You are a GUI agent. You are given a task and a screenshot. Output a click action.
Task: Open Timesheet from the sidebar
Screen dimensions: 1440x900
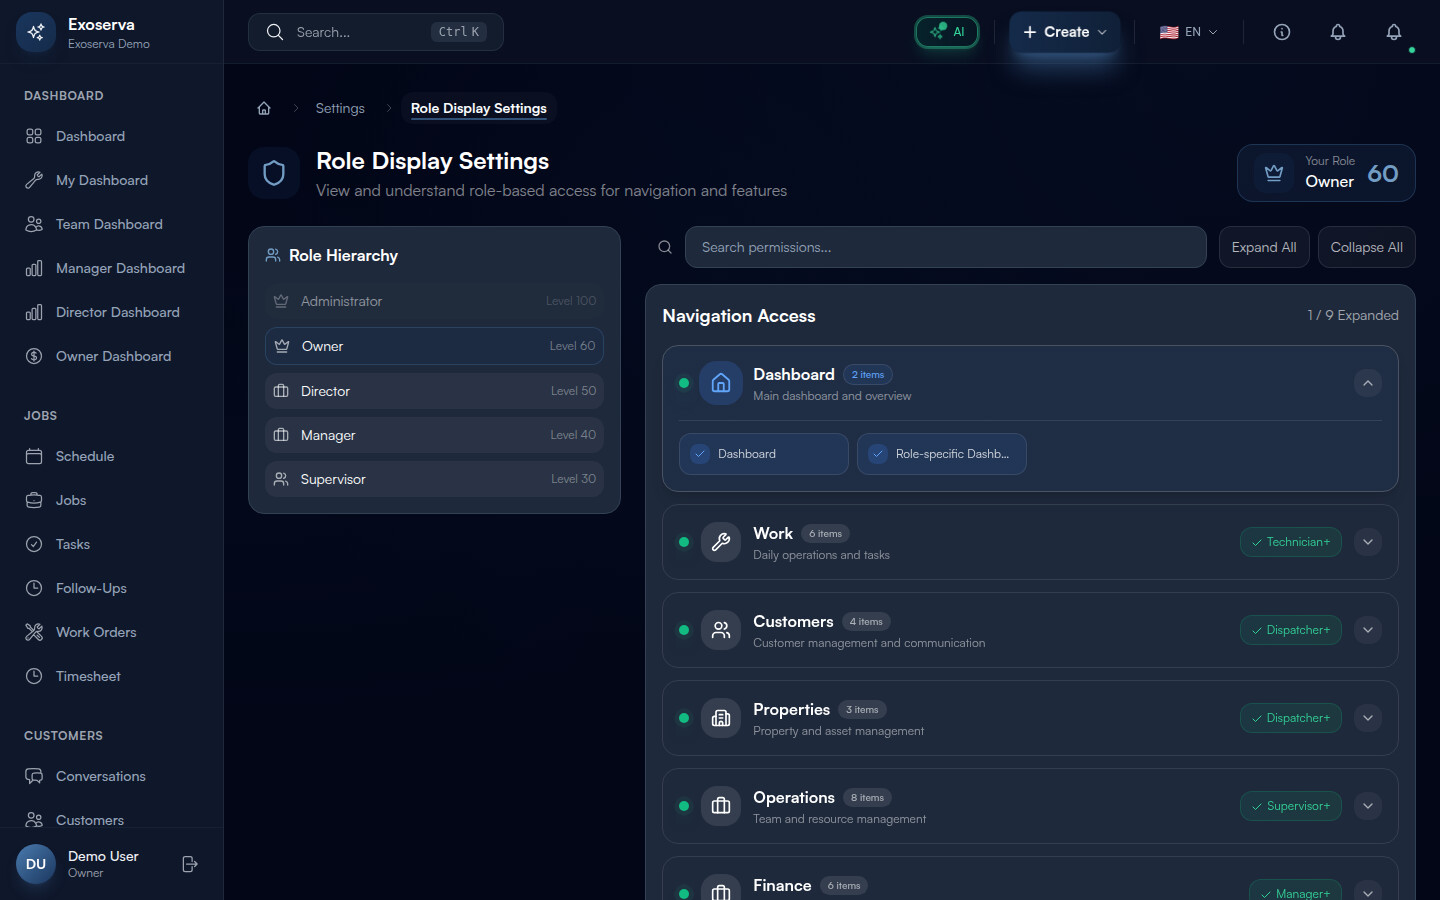[88, 676]
